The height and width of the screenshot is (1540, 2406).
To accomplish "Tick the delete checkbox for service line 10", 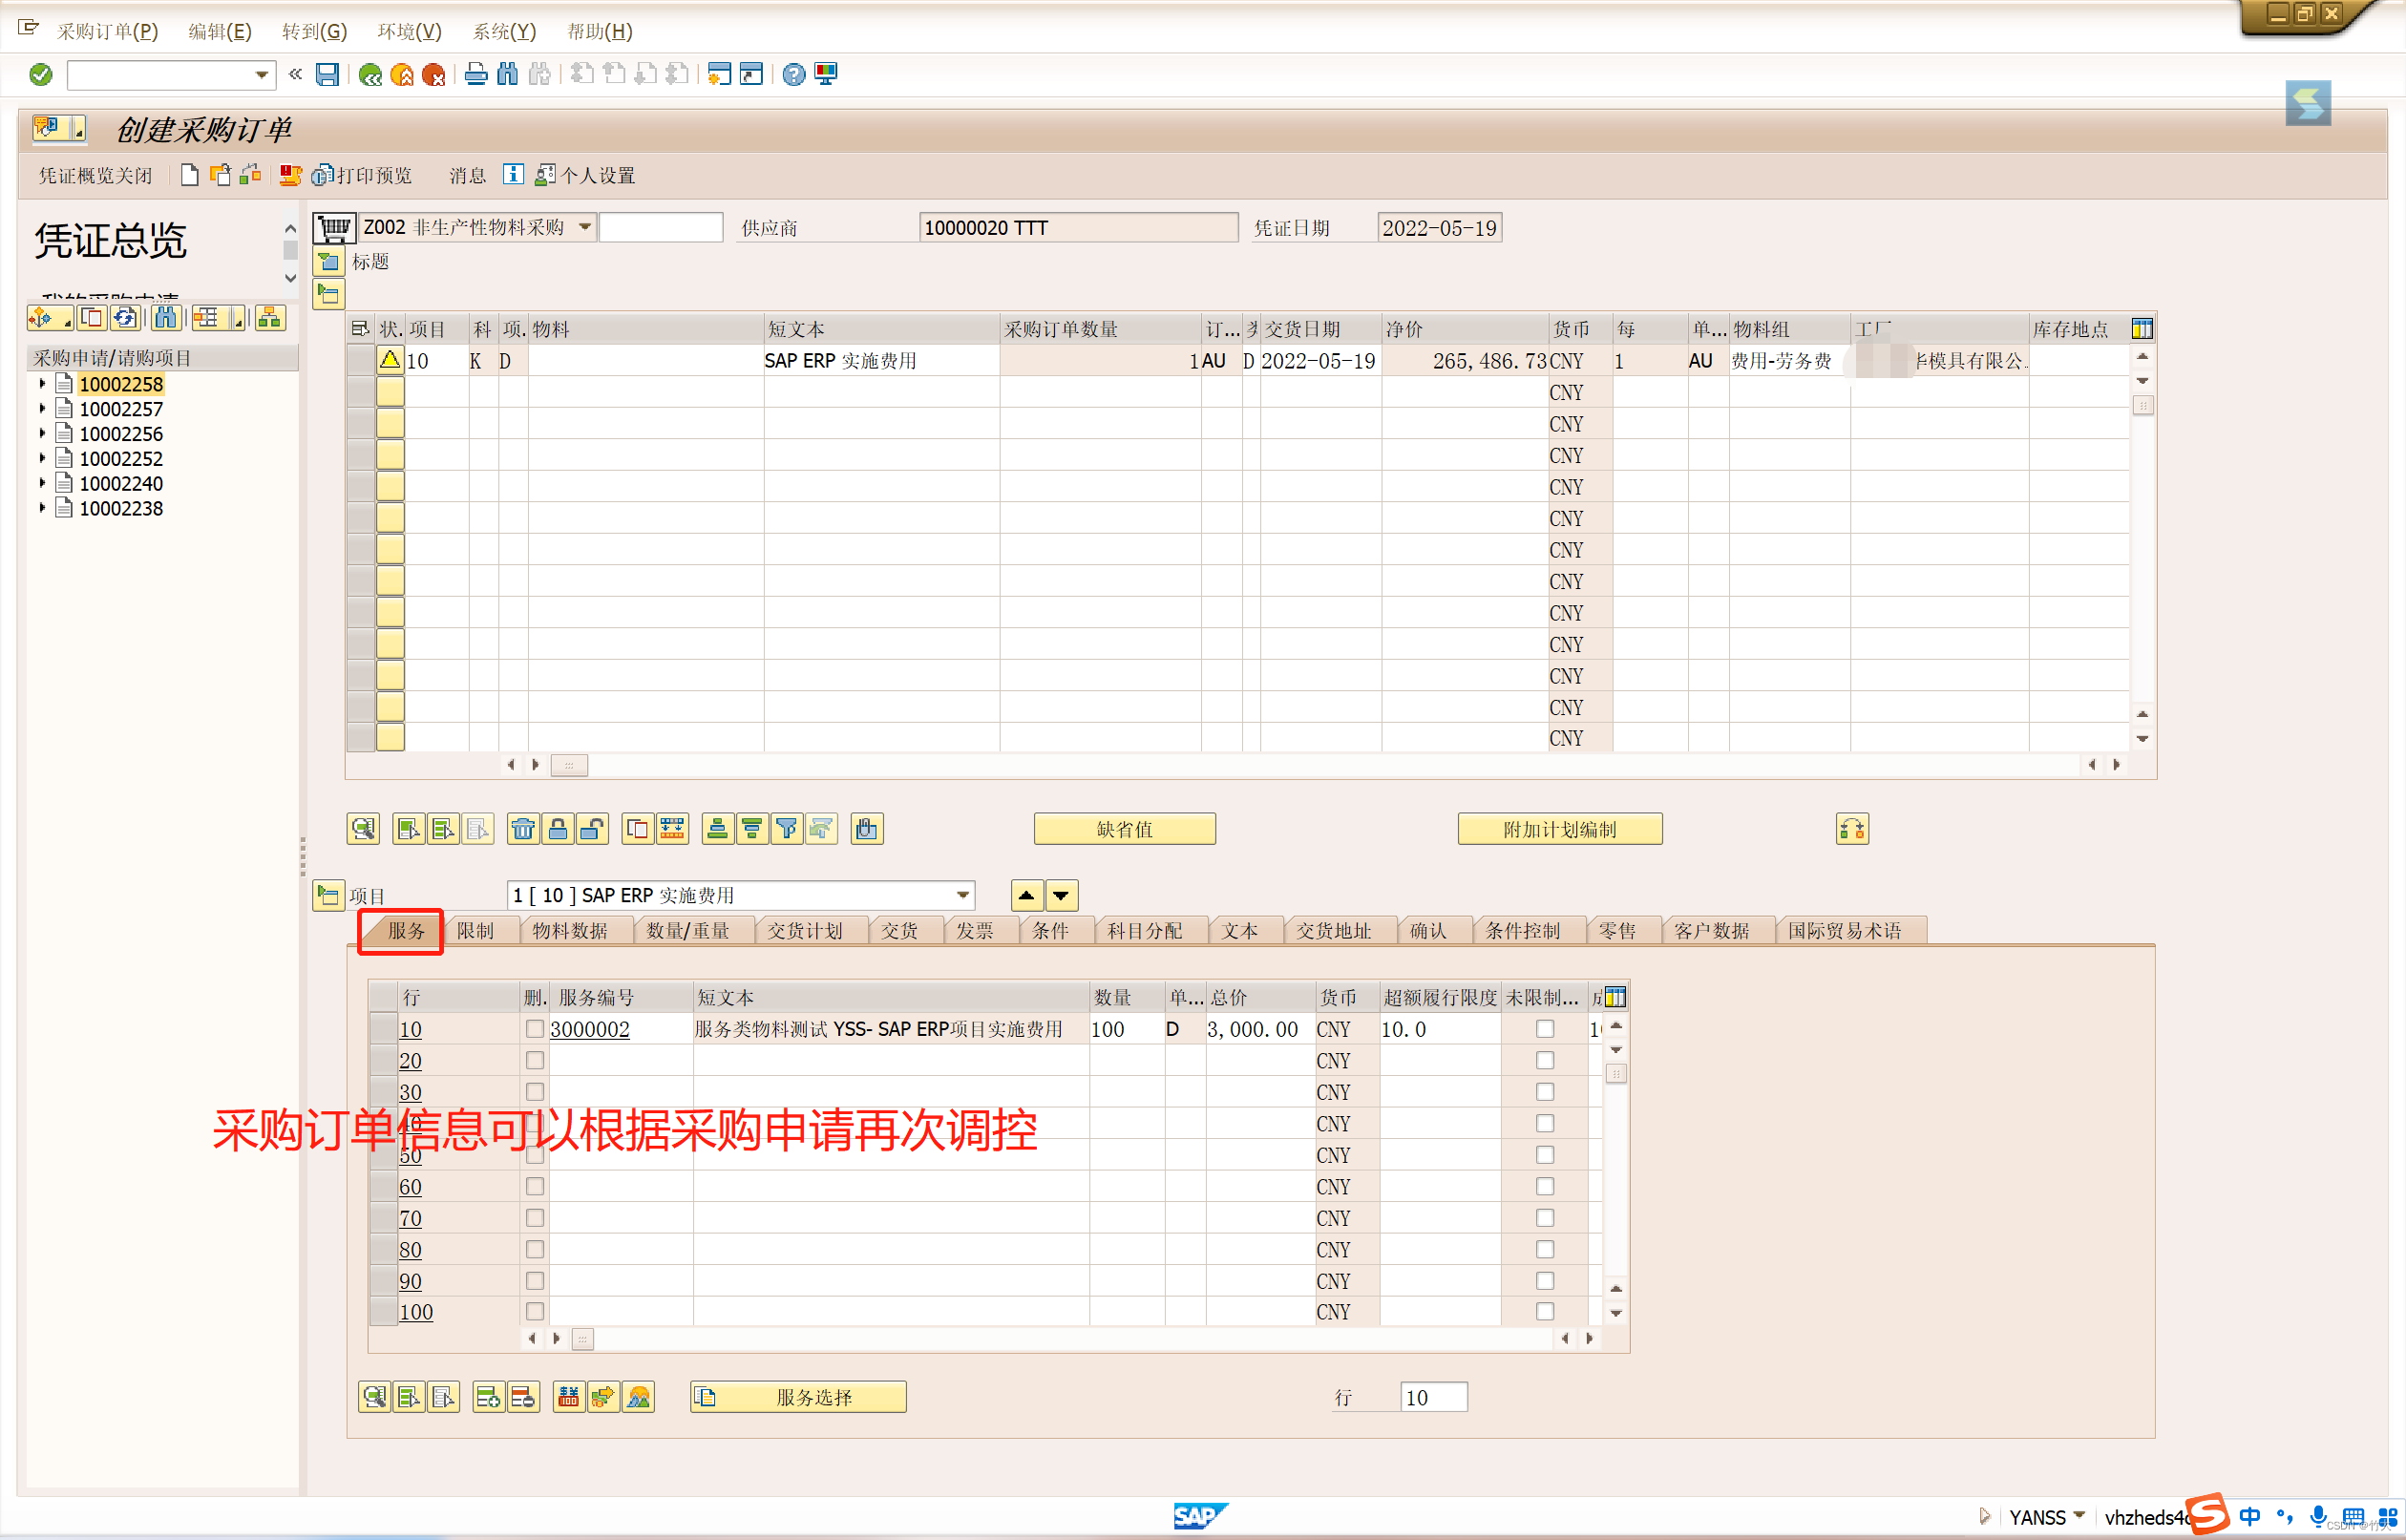I will (535, 1029).
